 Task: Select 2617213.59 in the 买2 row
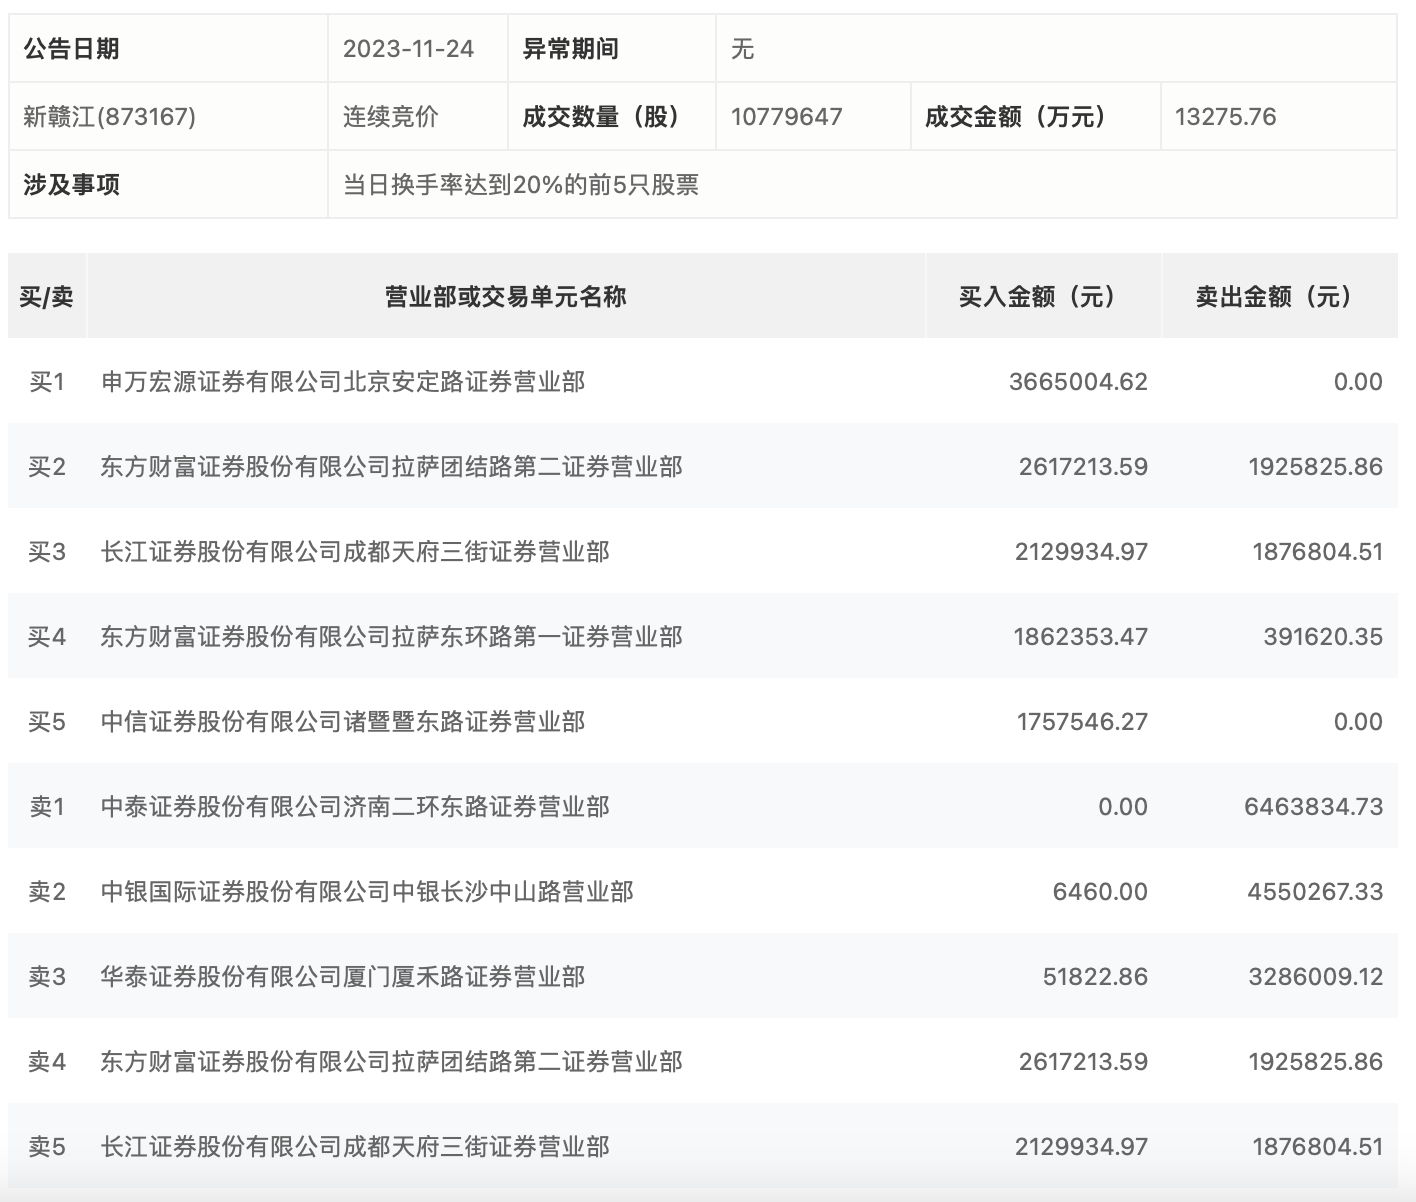click(x=1083, y=466)
